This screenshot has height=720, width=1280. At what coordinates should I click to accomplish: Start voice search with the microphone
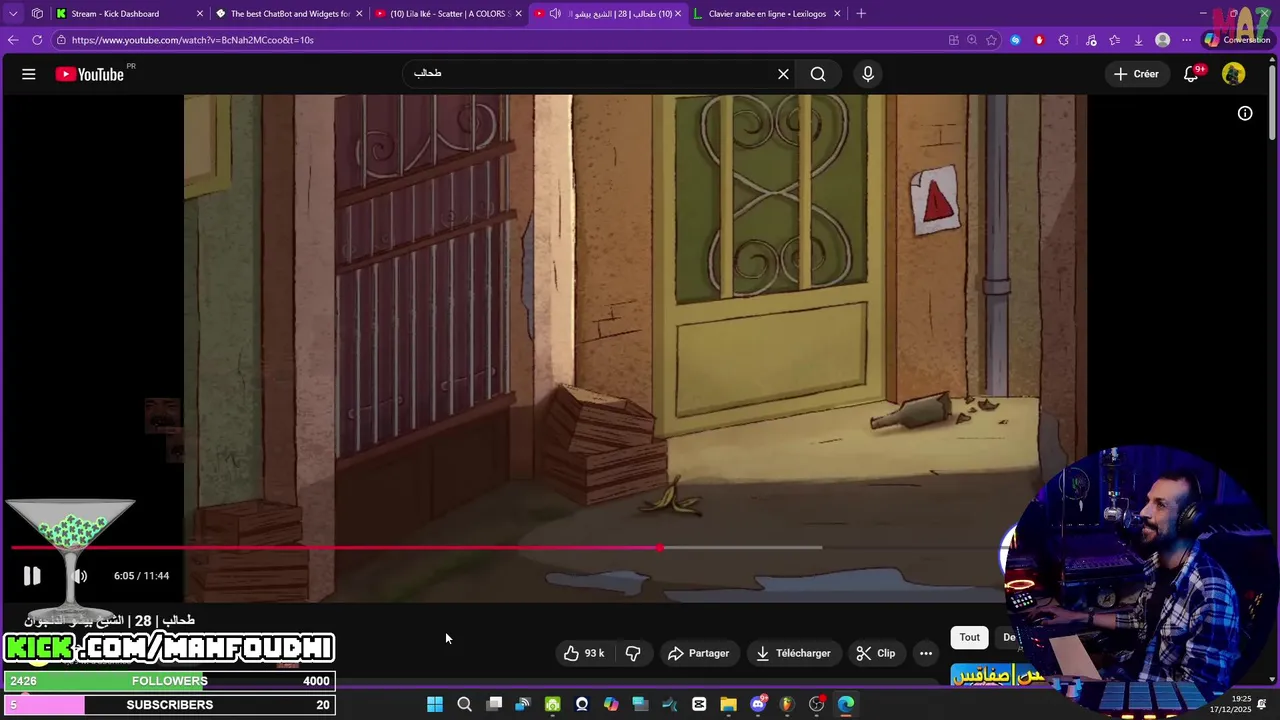(x=868, y=74)
